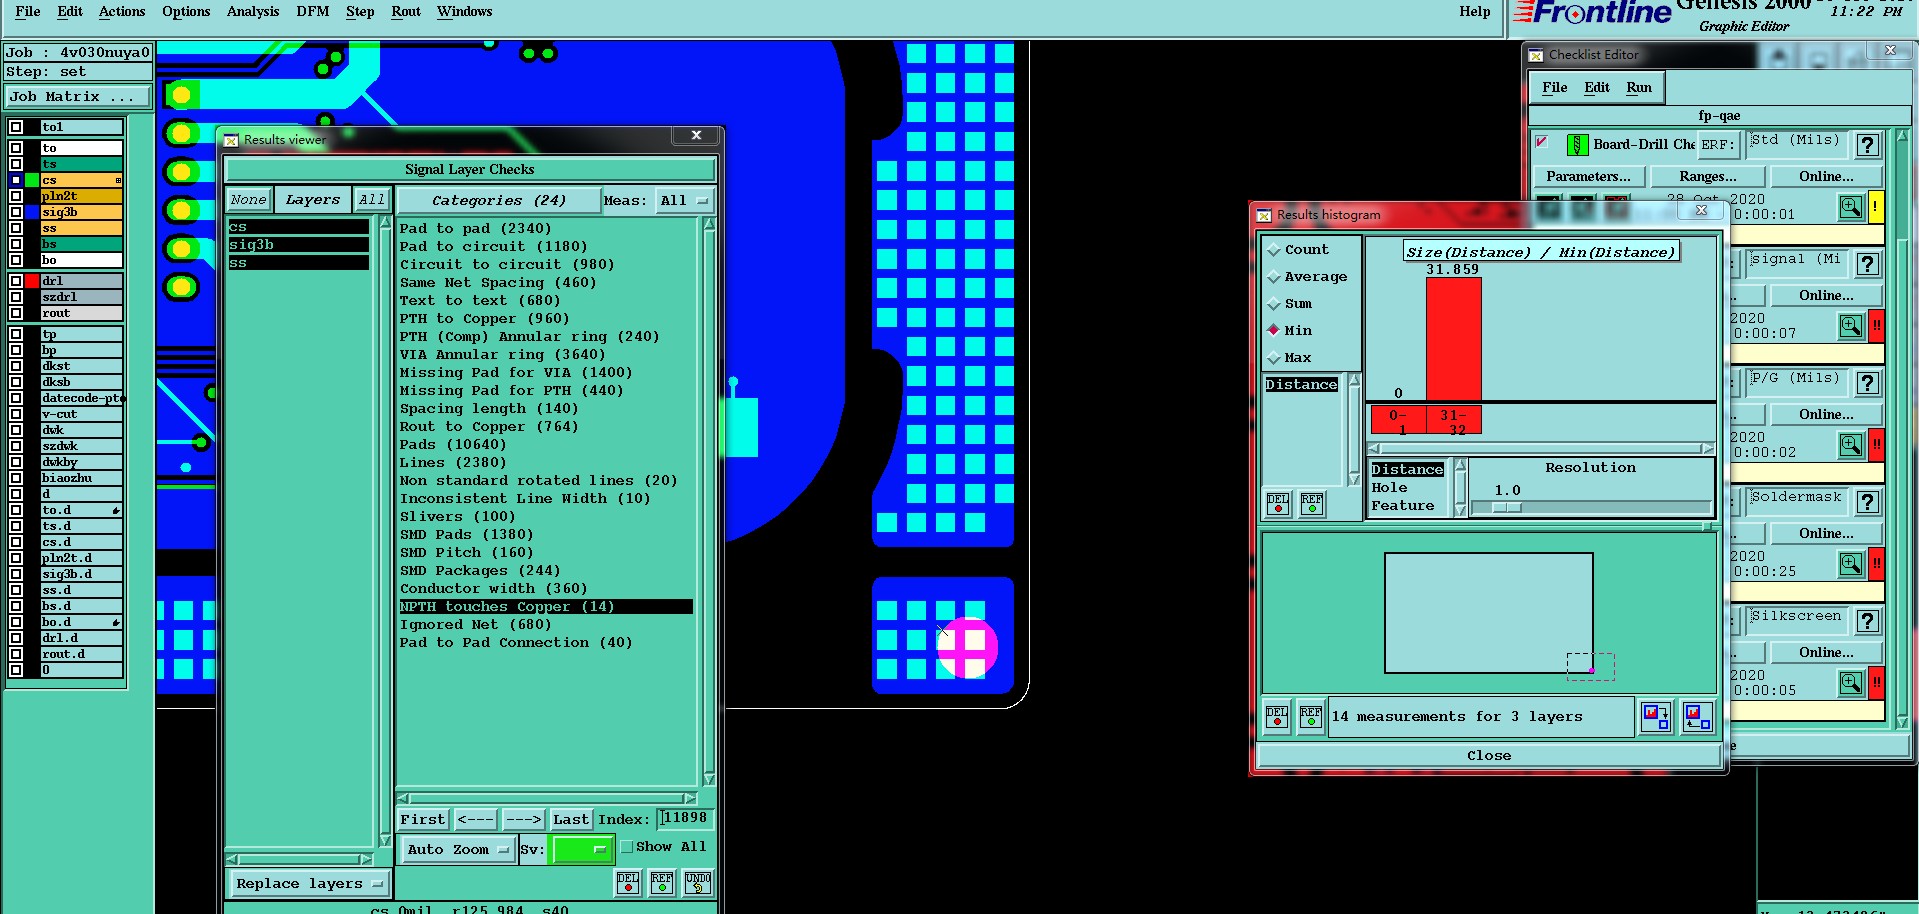Click Index input field showing 11898
The width and height of the screenshot is (1919, 914).
[686, 819]
